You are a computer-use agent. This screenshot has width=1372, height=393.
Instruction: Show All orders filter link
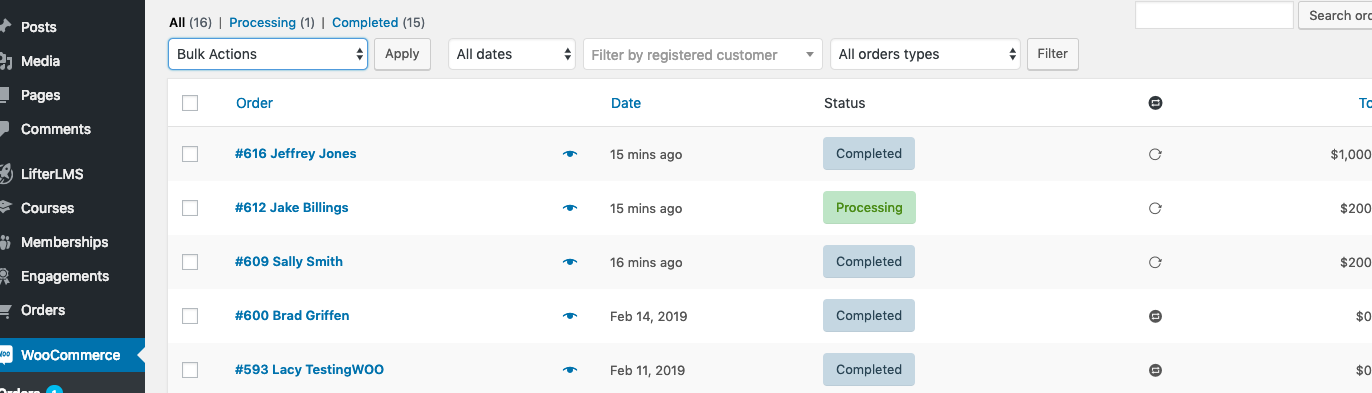pyautogui.click(x=177, y=22)
